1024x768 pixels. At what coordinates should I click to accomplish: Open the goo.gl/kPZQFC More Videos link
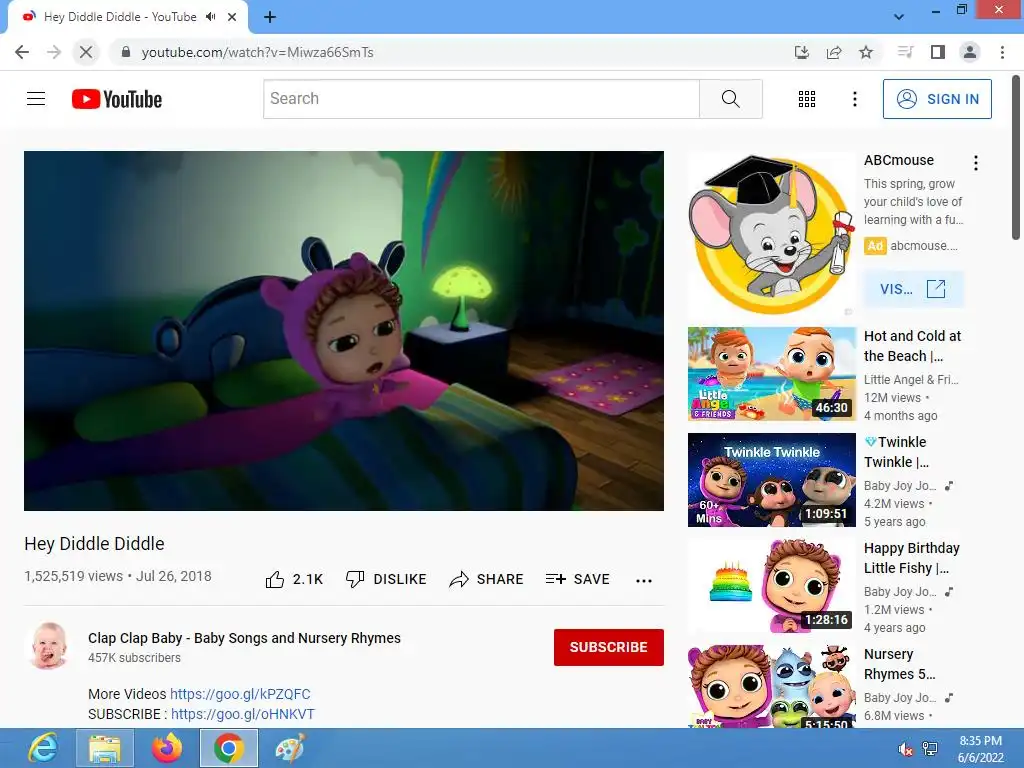pyautogui.click(x=240, y=694)
